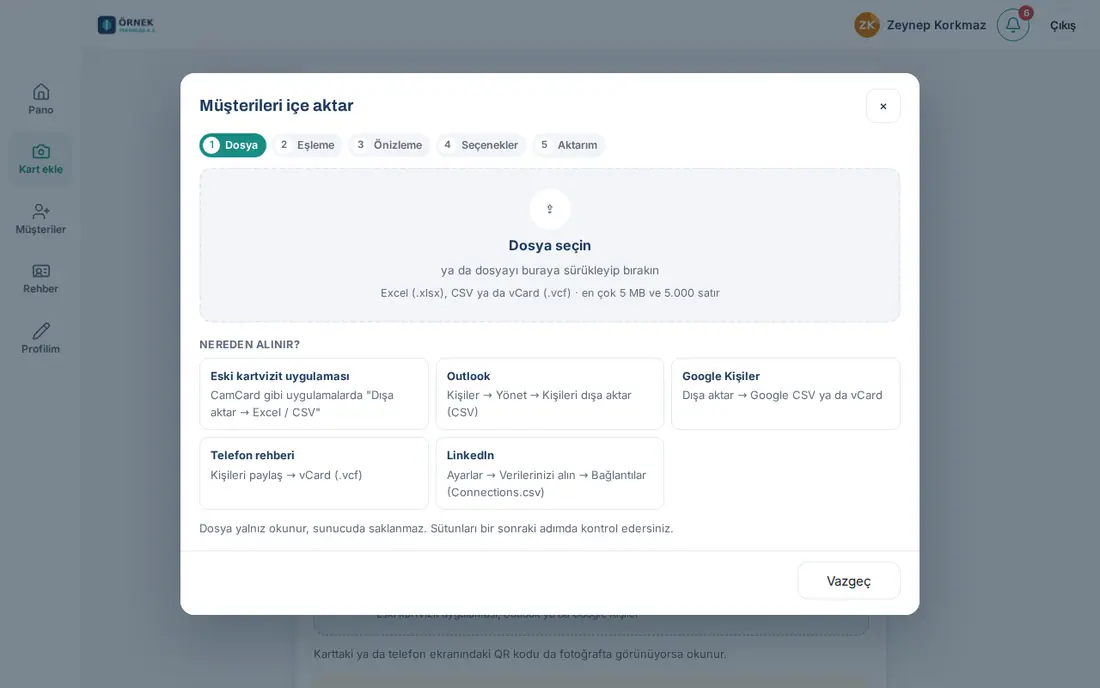Click Dosya seçin to choose a file
Screen dimensions: 1100x688
pyautogui.click(x=549, y=245)
